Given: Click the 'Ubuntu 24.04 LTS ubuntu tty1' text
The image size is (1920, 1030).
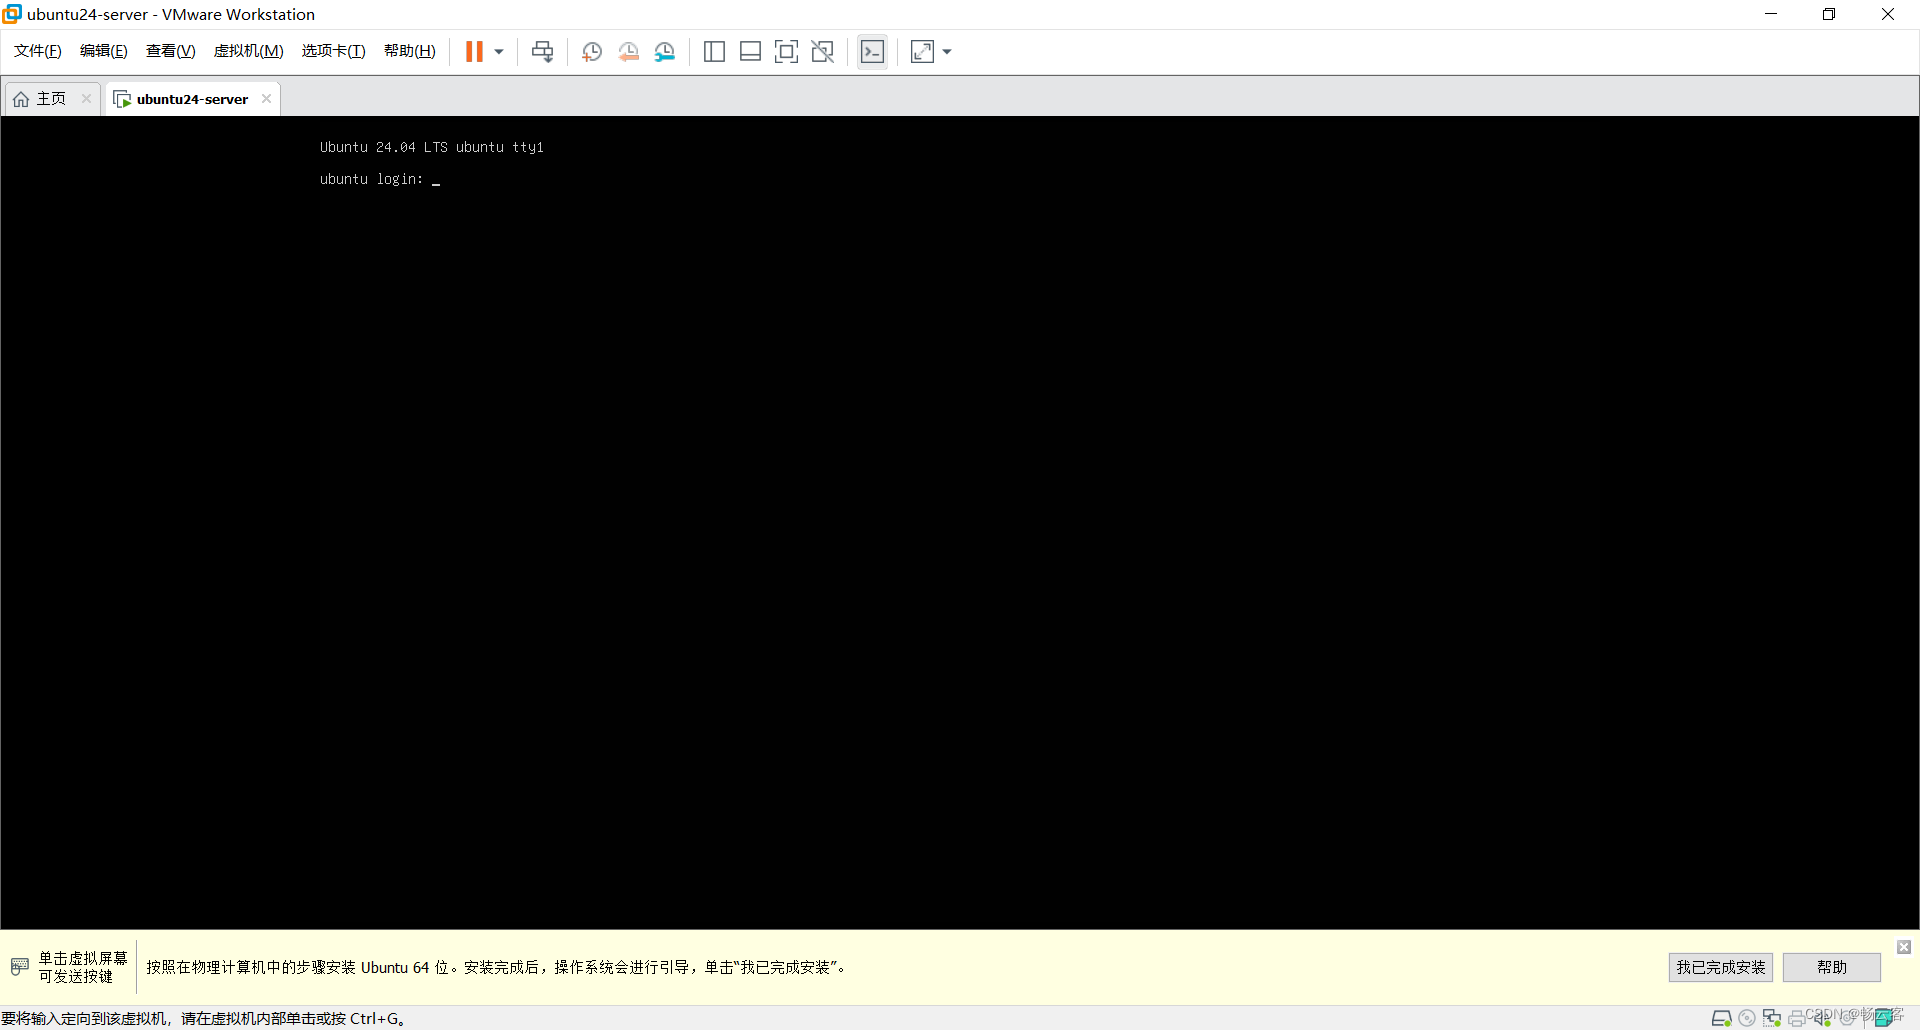Looking at the screenshot, I should [432, 147].
